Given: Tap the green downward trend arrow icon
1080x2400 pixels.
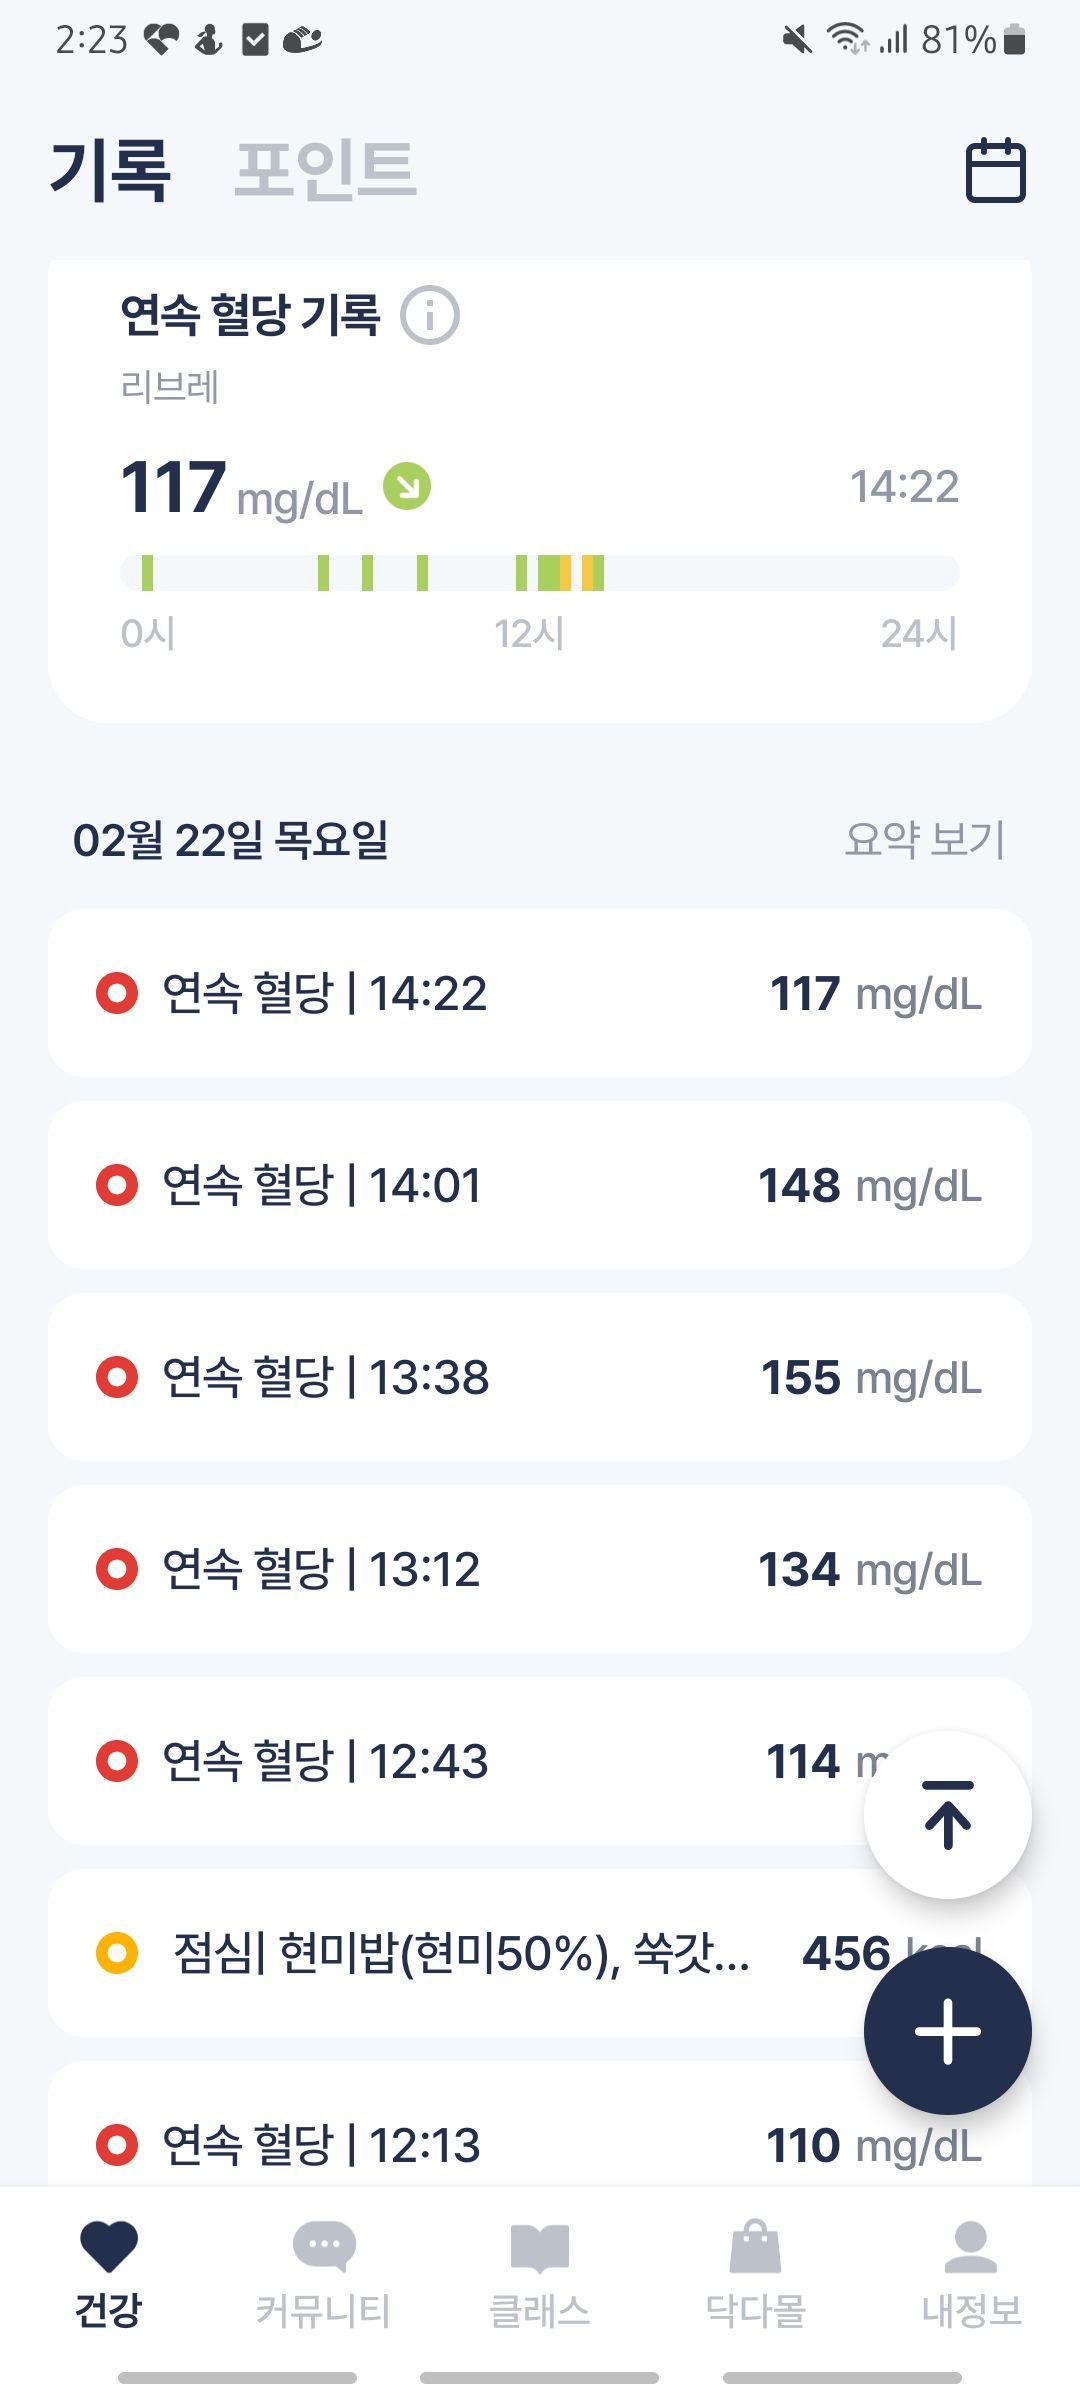Looking at the screenshot, I should [x=407, y=487].
